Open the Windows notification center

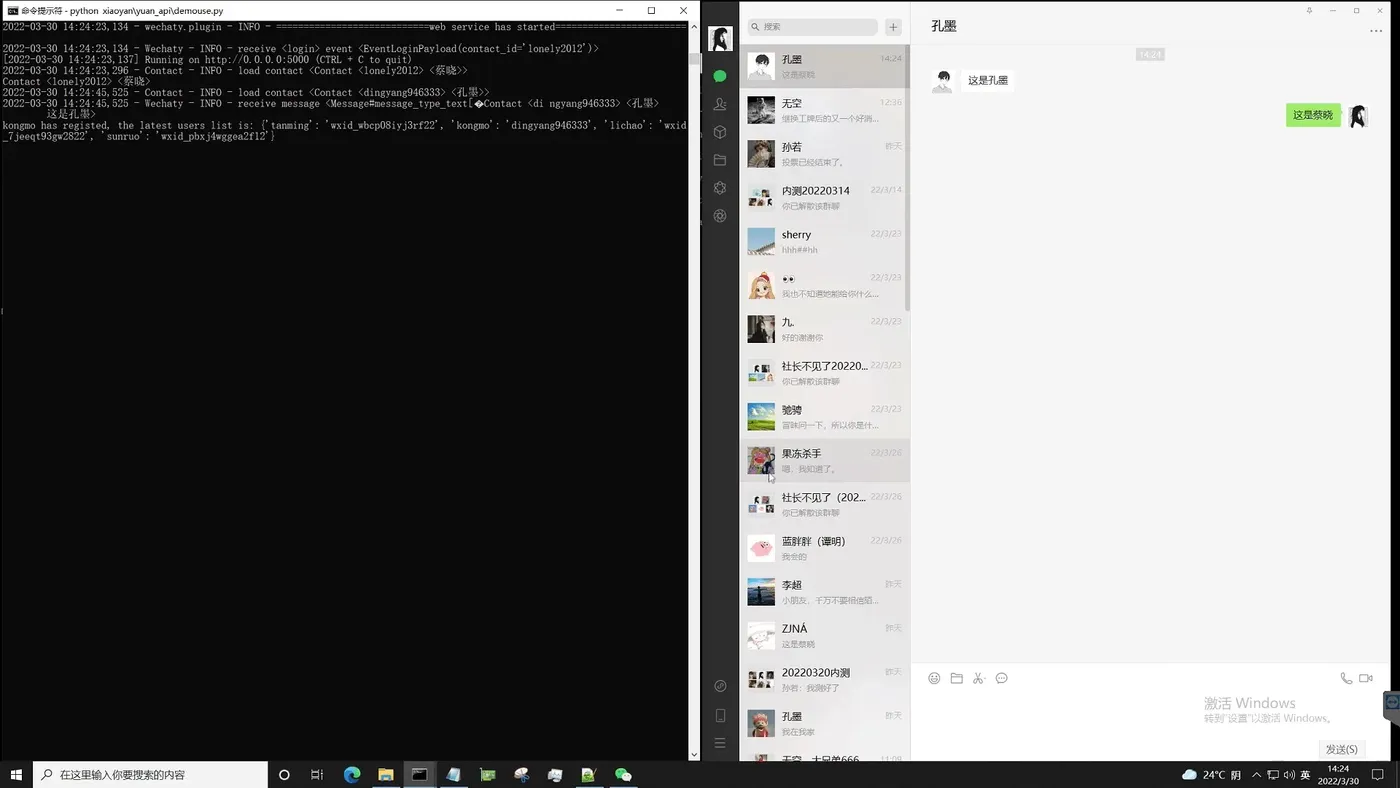tap(1377, 775)
